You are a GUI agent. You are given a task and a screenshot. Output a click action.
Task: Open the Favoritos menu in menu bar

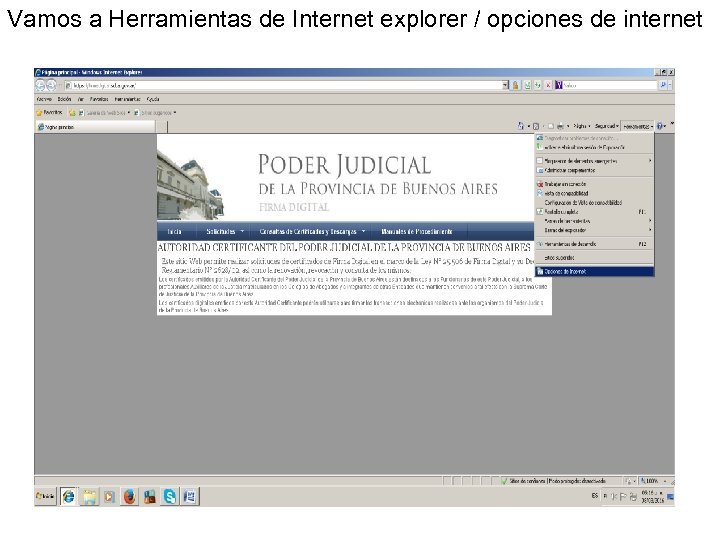click(x=99, y=99)
